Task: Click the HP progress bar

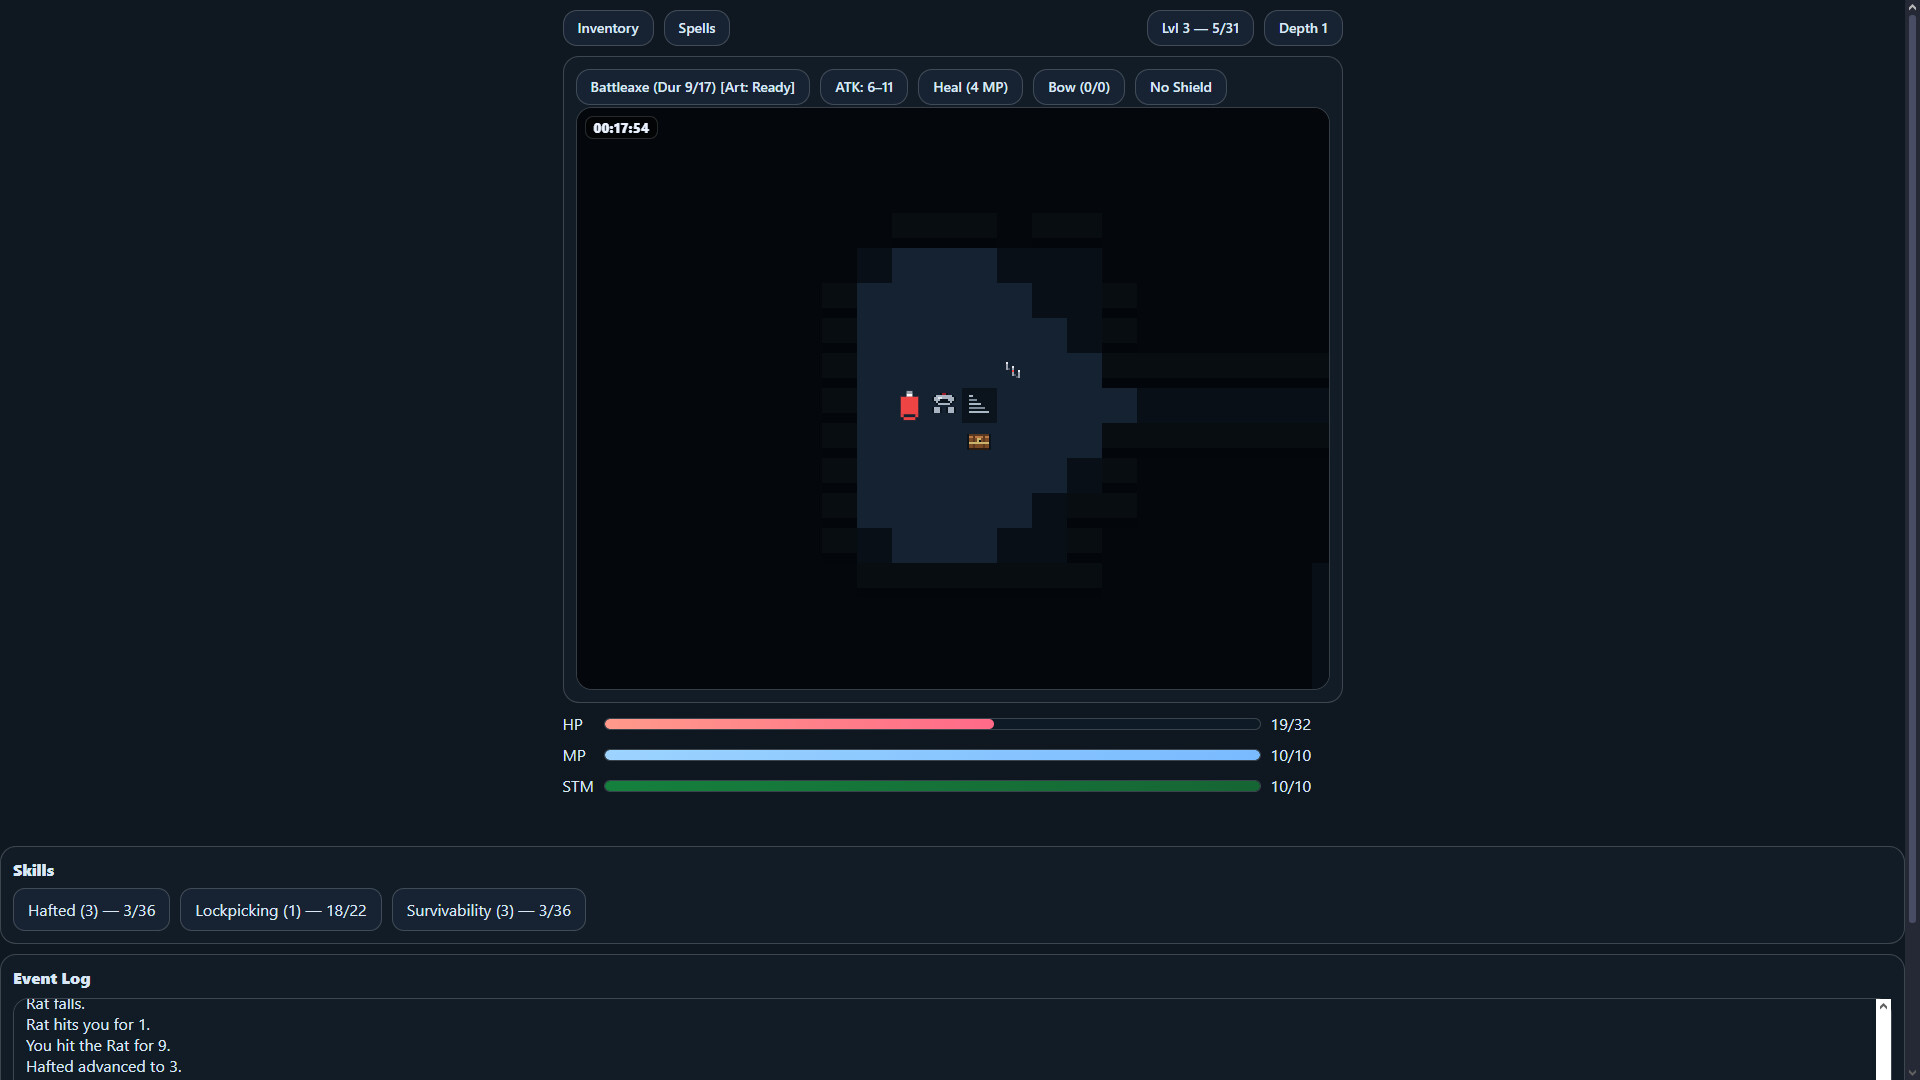Action: tap(930, 724)
